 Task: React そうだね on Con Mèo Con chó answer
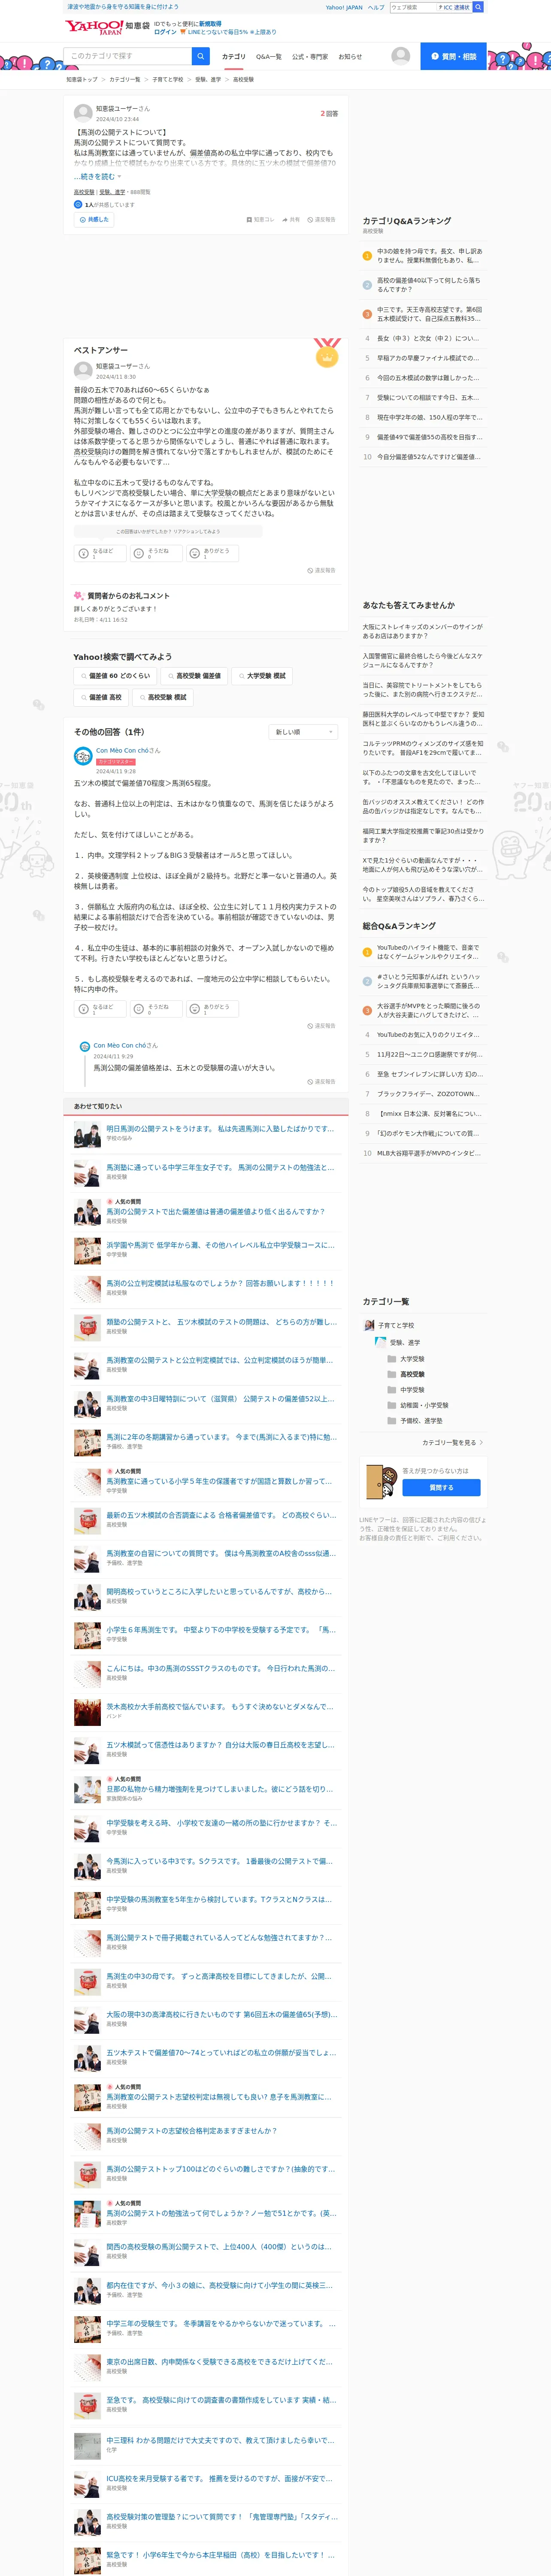click(156, 1008)
